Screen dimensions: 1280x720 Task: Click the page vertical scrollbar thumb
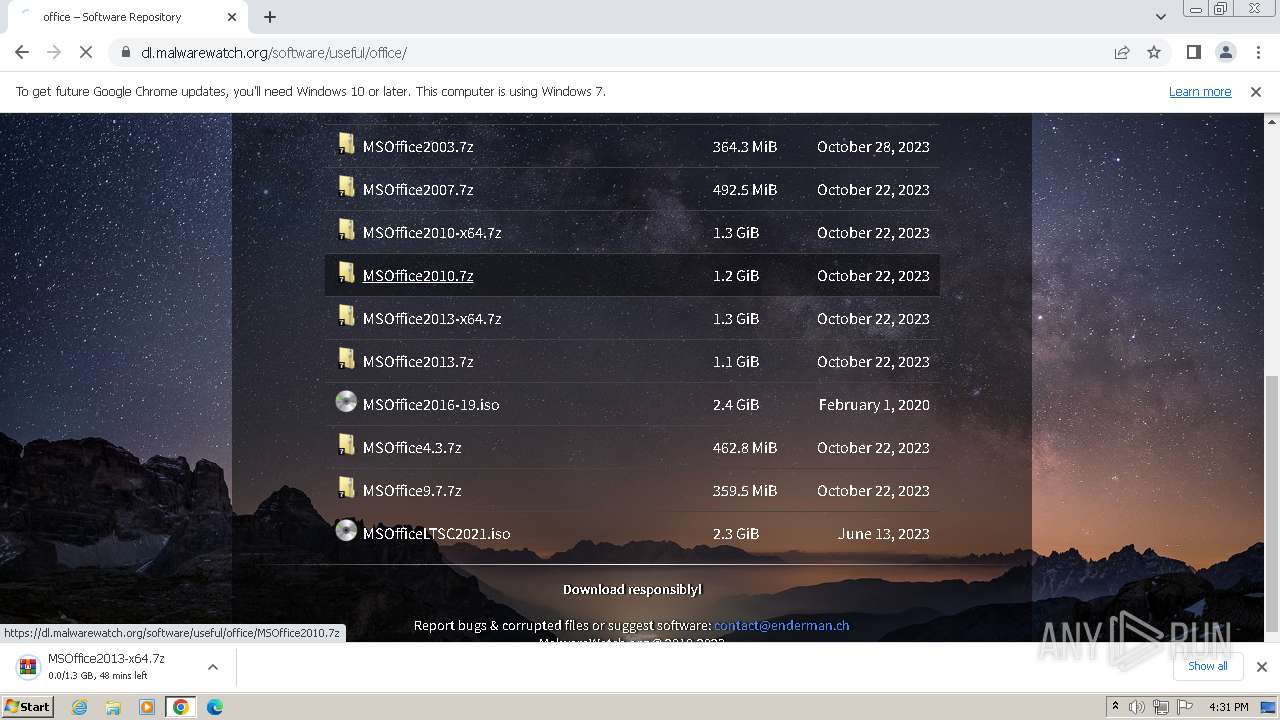[1272, 503]
